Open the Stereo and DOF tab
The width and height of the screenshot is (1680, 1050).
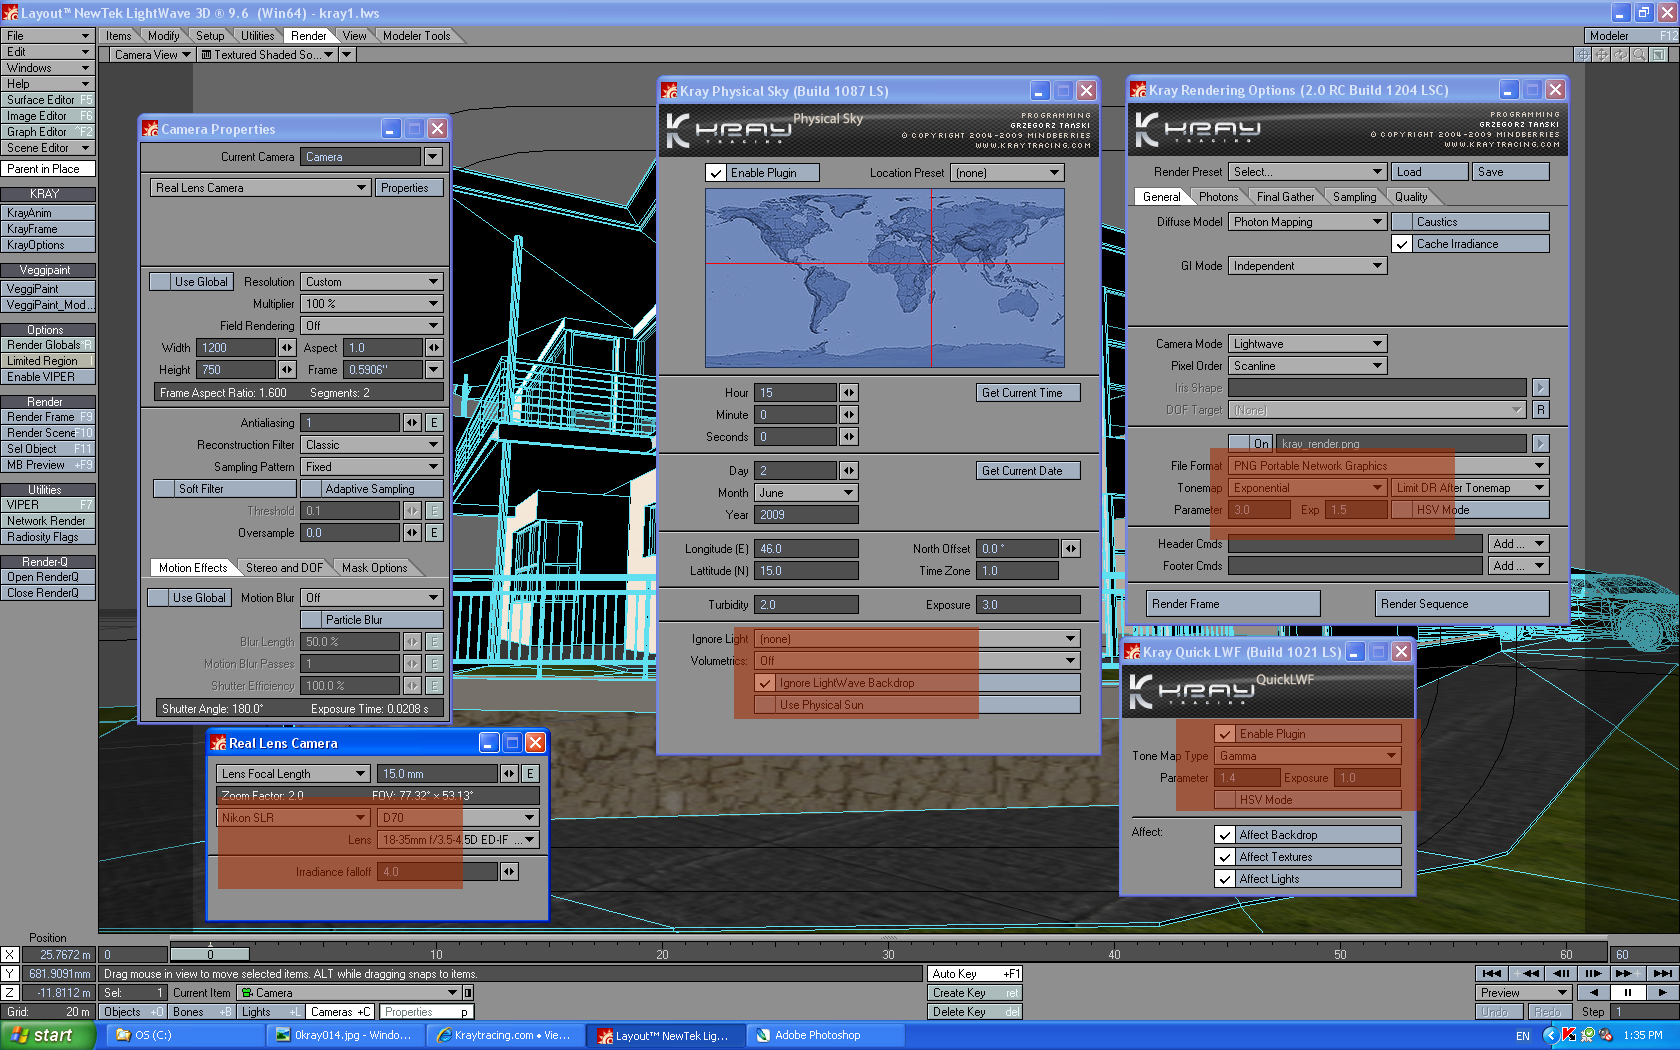(284, 568)
